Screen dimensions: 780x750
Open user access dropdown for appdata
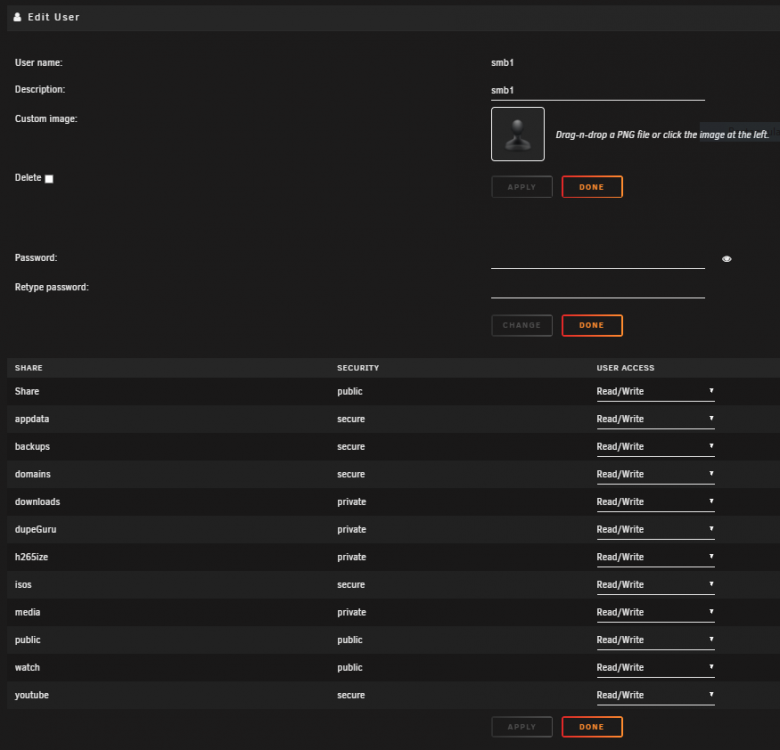click(655, 419)
